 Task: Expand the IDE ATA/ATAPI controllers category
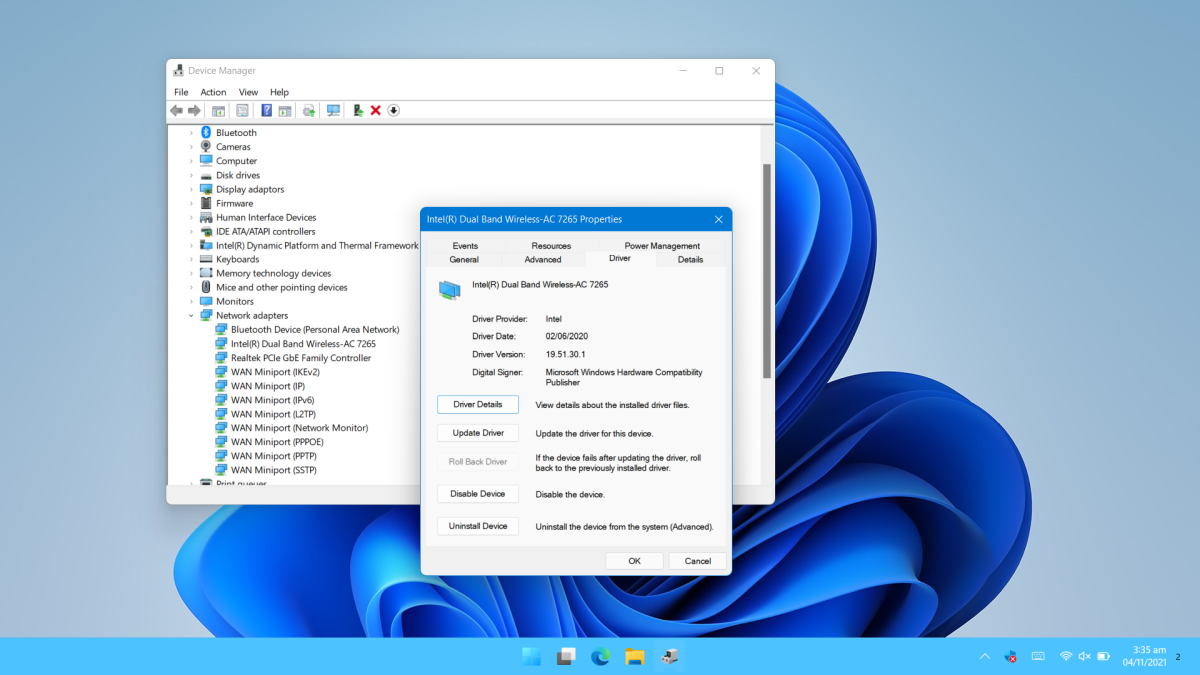[x=191, y=231]
